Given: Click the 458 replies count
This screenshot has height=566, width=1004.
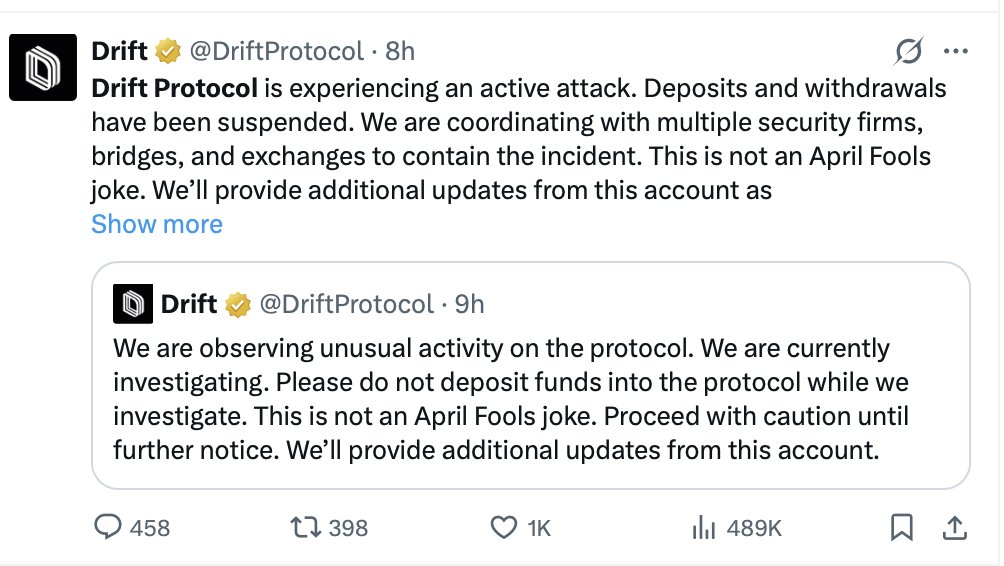Looking at the screenshot, I should 150,527.
